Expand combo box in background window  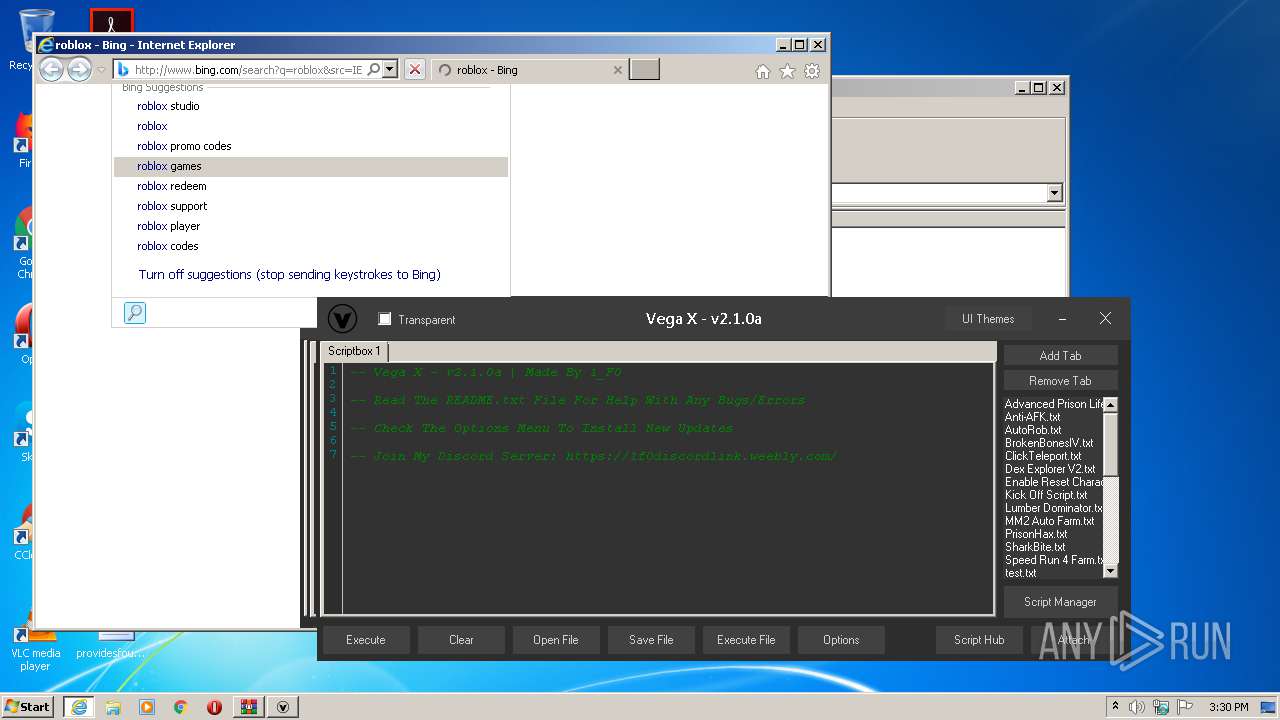click(1054, 193)
